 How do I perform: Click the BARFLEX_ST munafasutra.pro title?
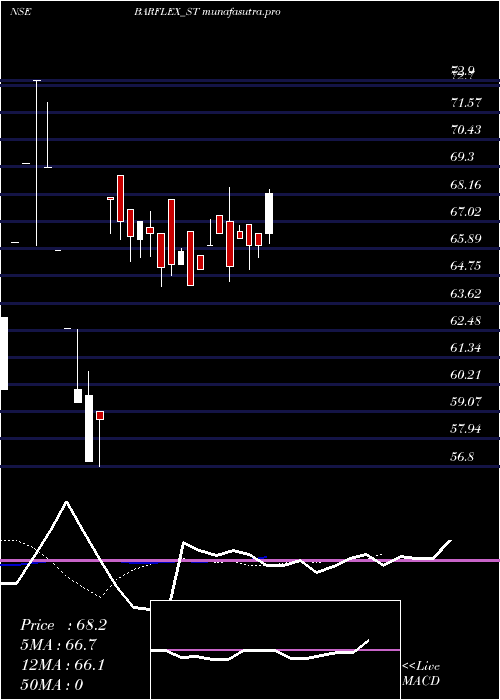point(207,12)
